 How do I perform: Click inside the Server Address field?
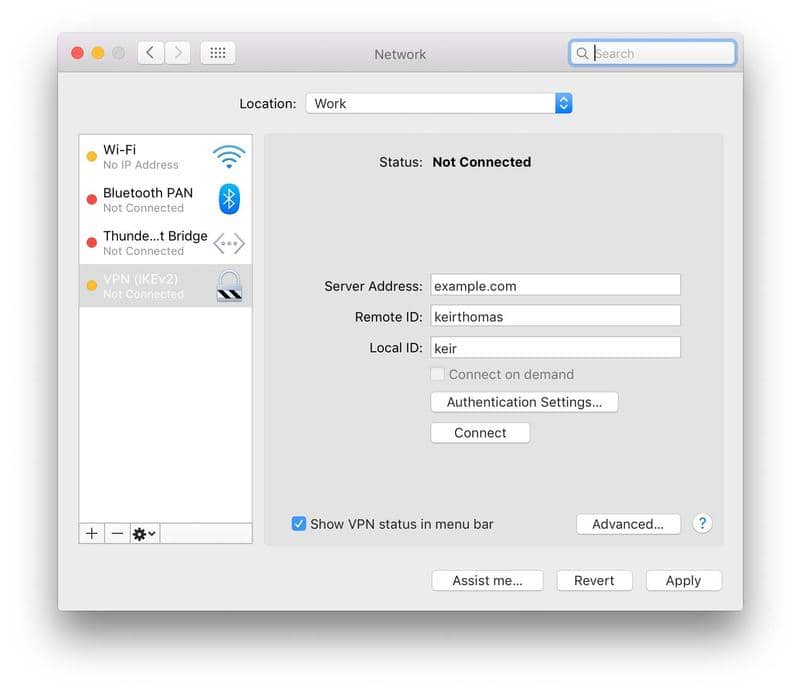tap(555, 285)
